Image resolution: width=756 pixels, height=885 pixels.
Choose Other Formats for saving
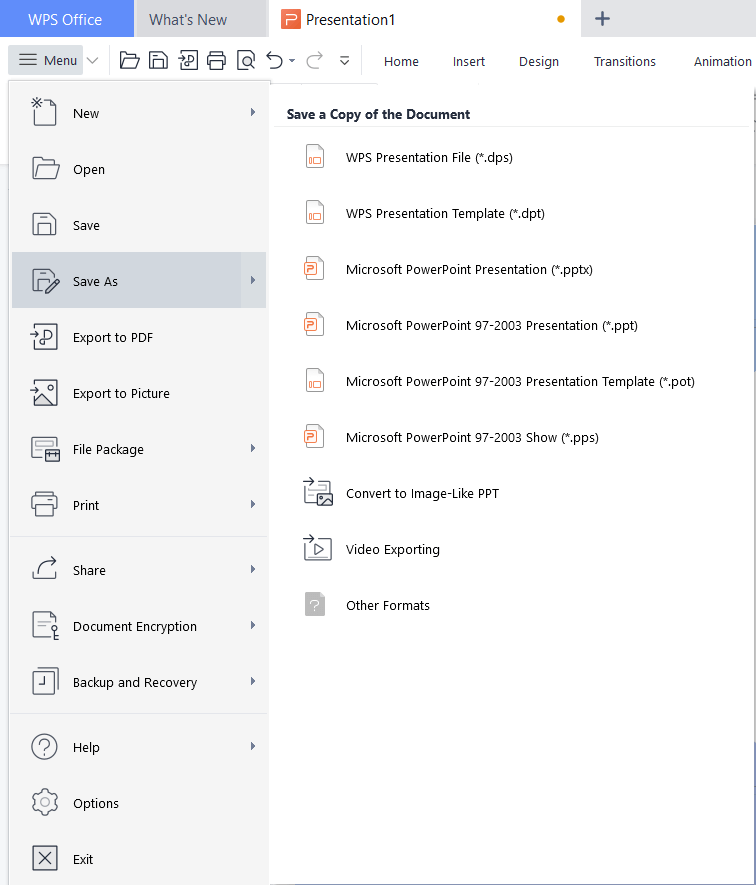click(387, 604)
